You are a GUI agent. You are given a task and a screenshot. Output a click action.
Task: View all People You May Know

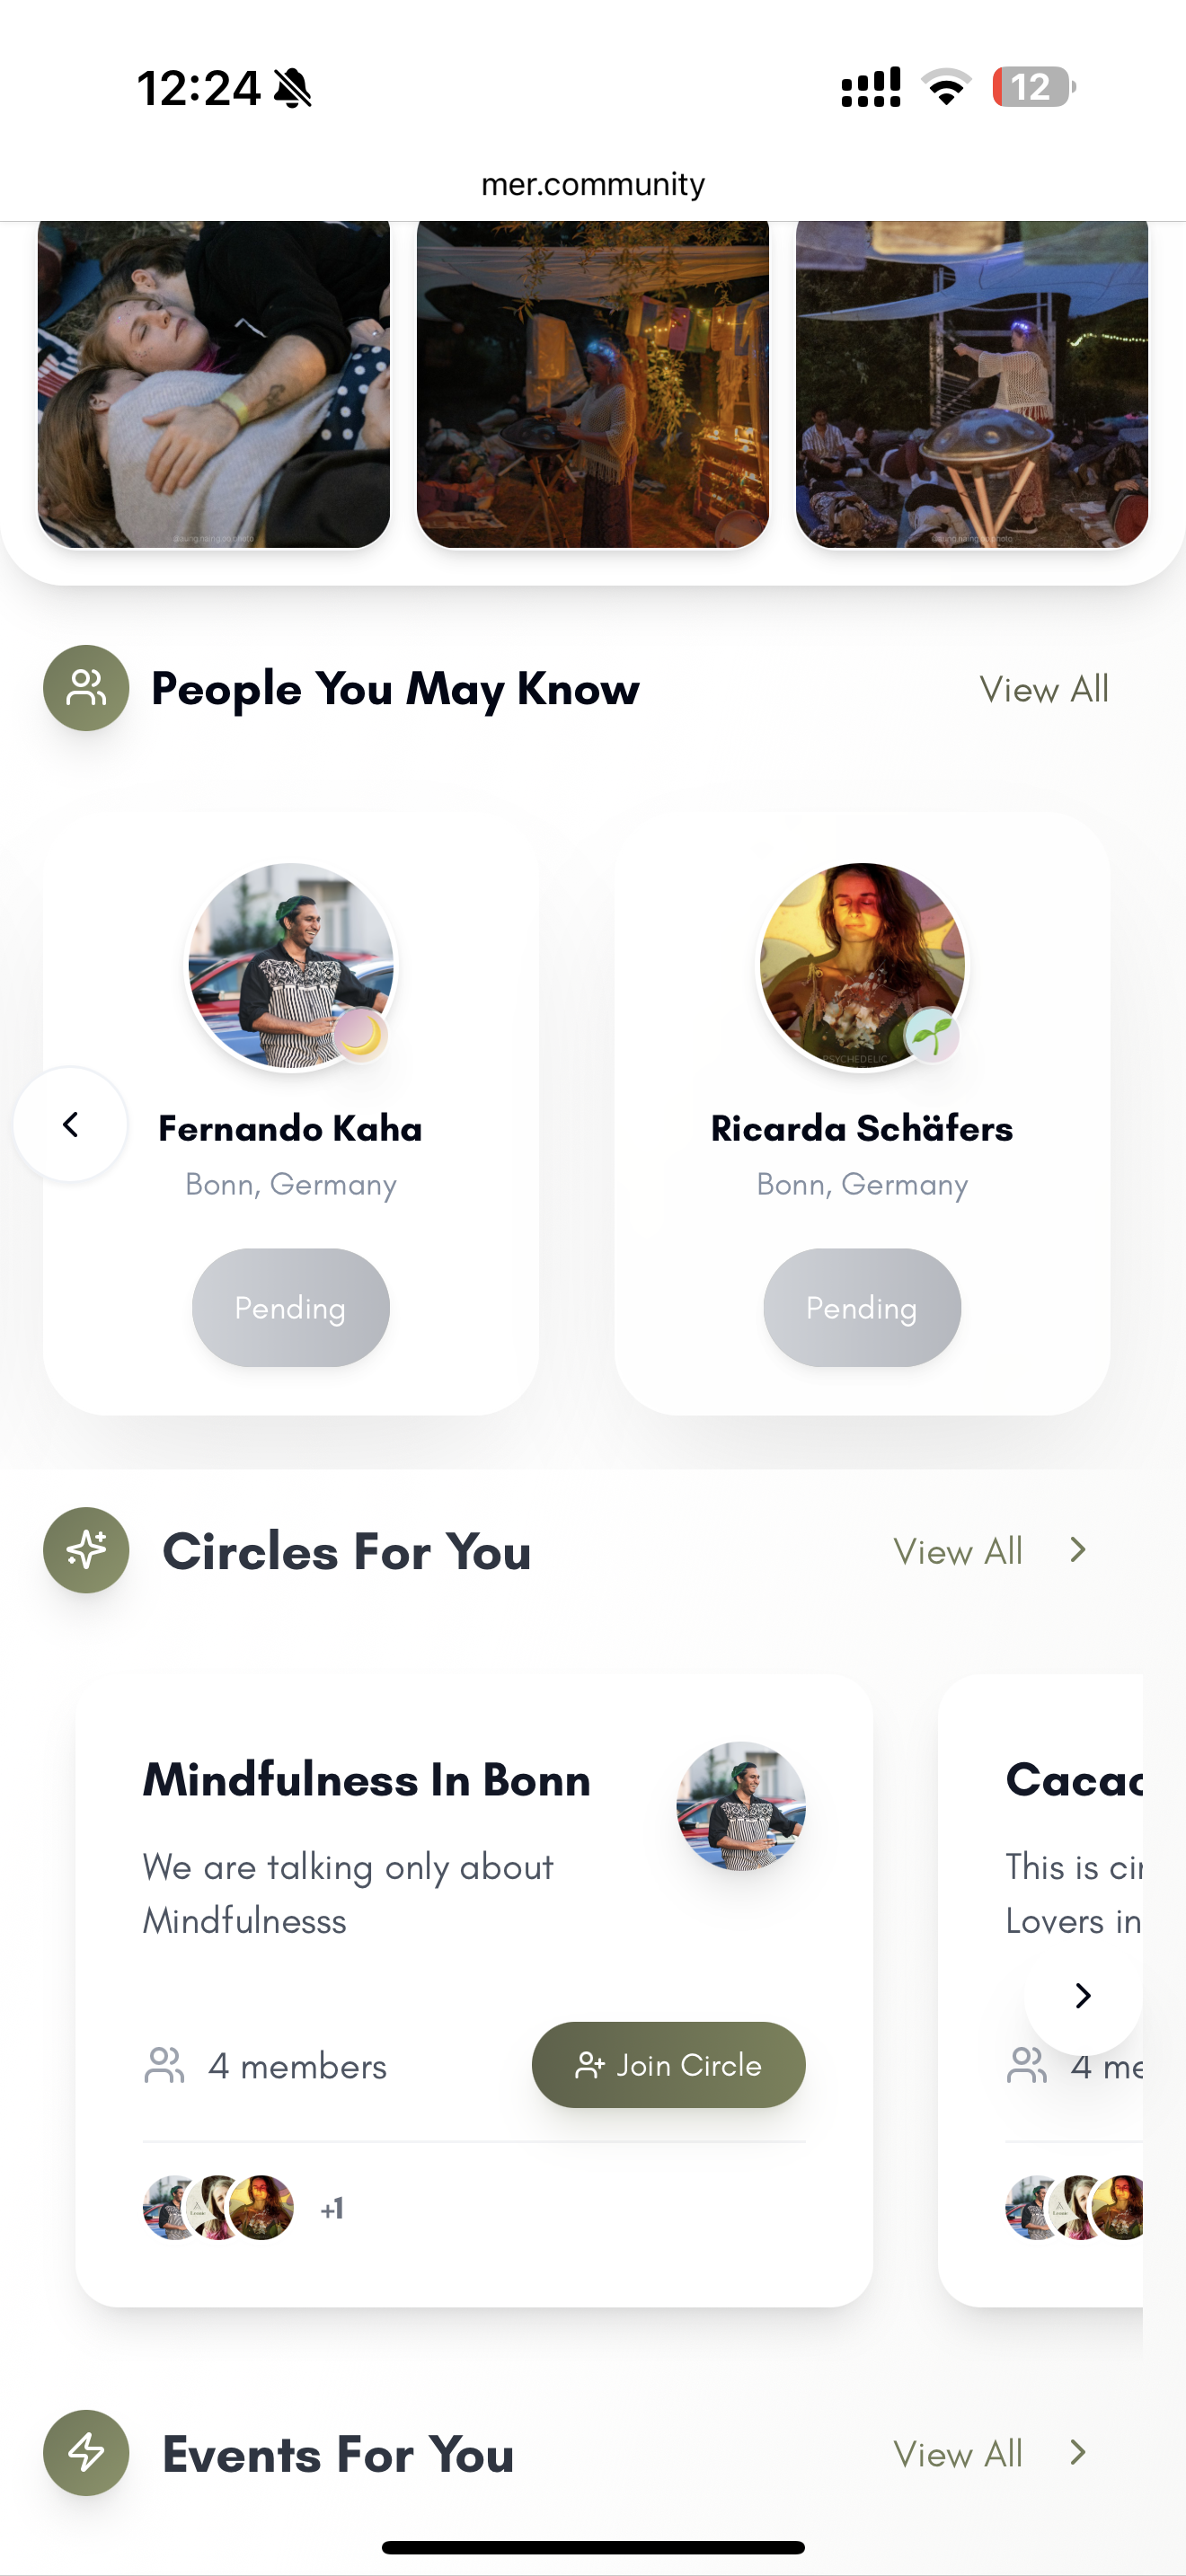tap(1043, 689)
